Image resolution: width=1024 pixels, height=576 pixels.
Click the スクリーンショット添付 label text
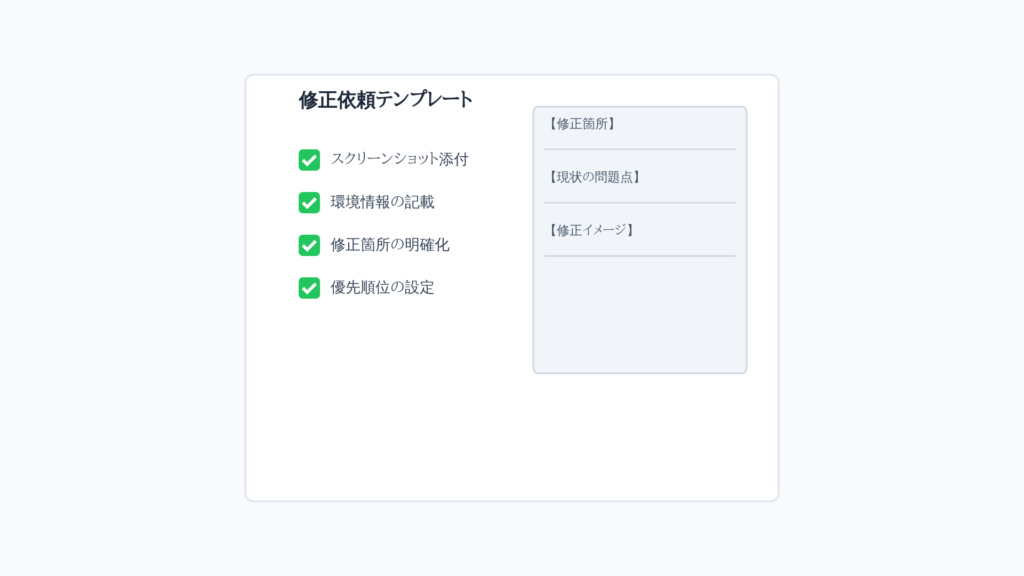click(x=399, y=159)
